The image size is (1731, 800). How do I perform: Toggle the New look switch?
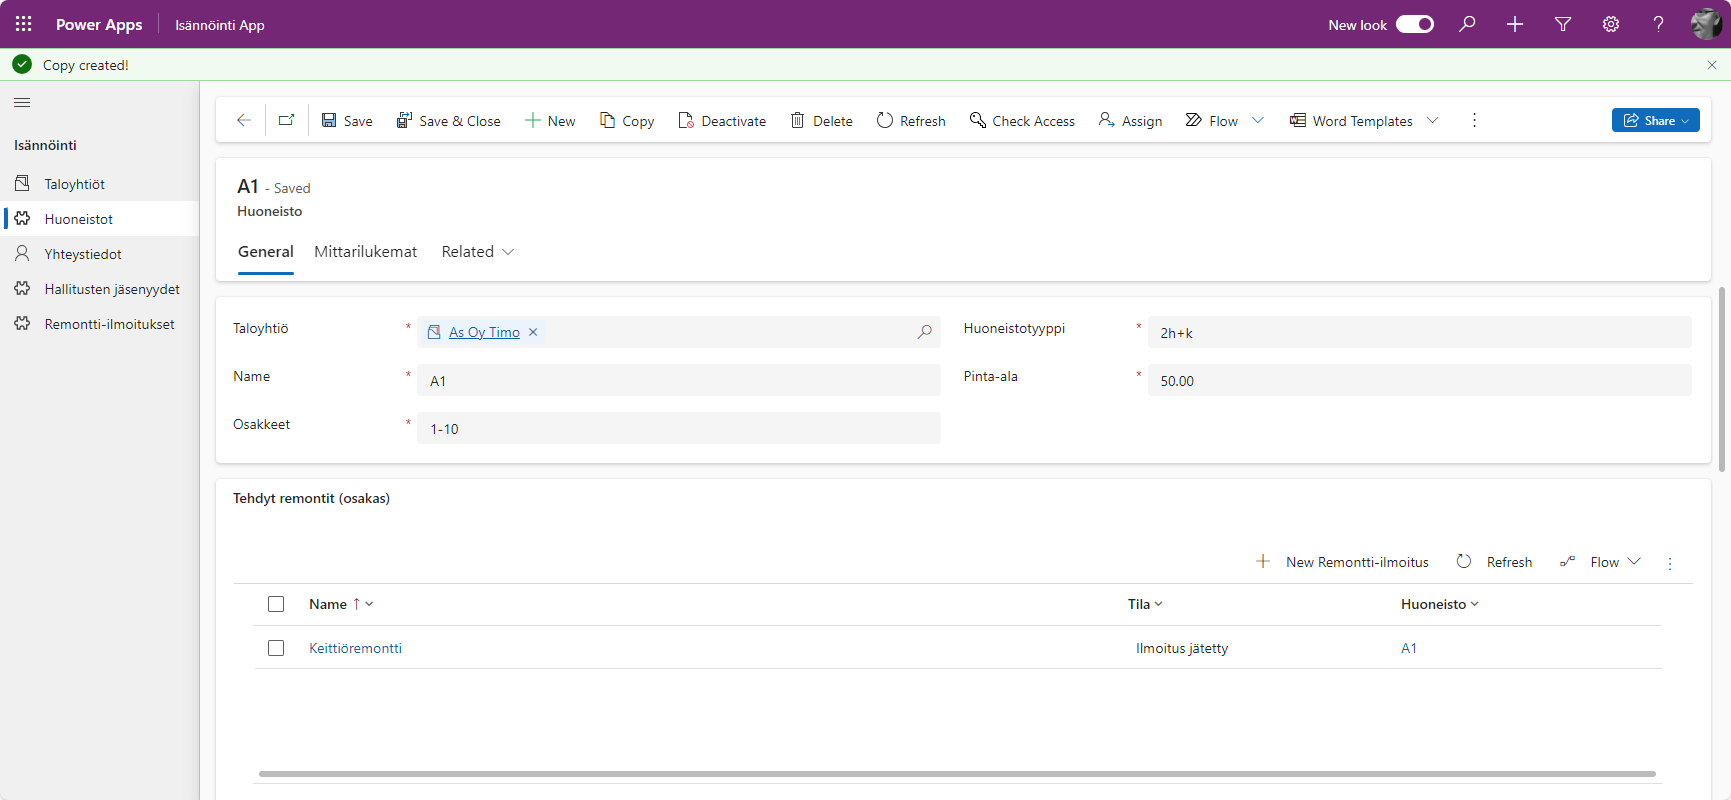click(x=1414, y=24)
